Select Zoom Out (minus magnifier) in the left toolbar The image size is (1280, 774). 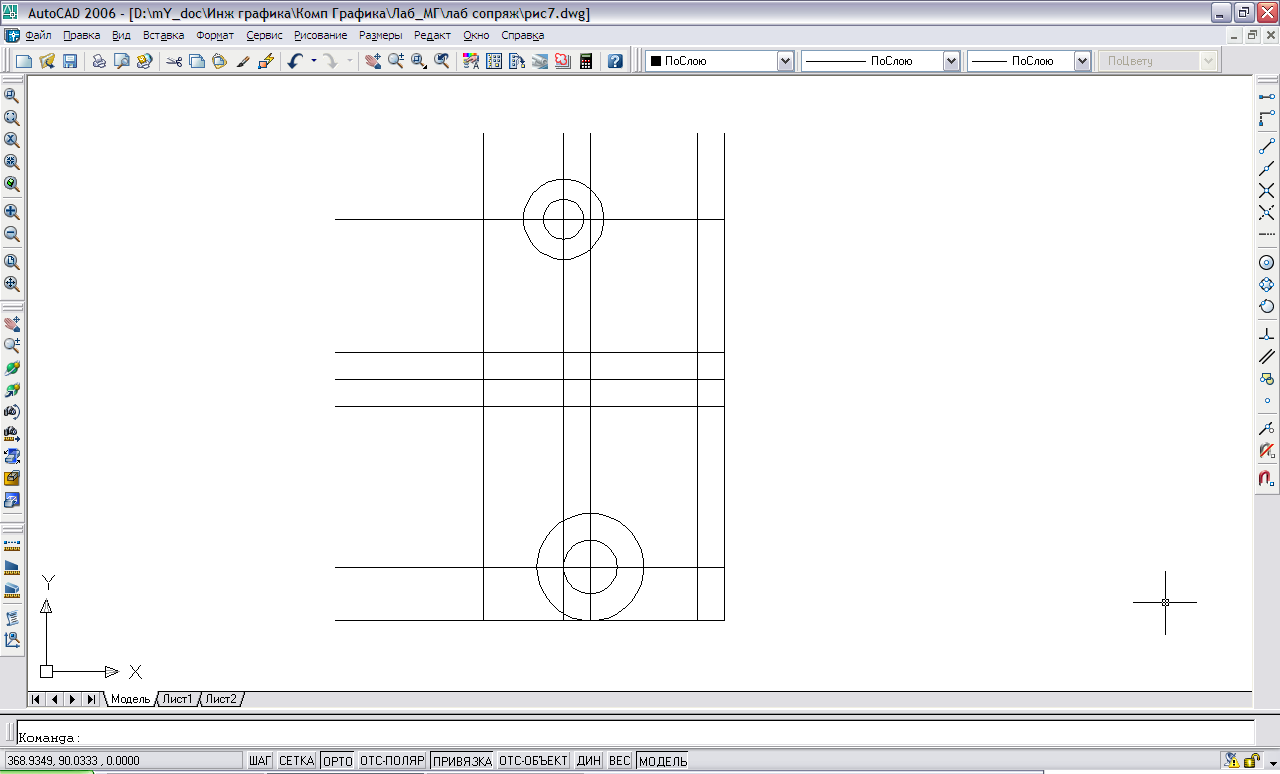tap(12, 235)
